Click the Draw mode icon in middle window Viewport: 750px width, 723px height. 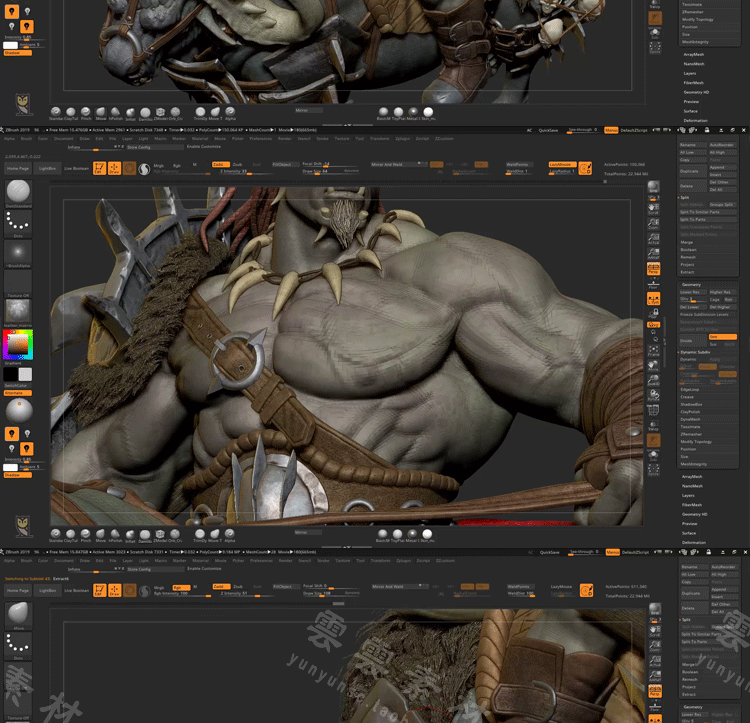click(x=114, y=168)
